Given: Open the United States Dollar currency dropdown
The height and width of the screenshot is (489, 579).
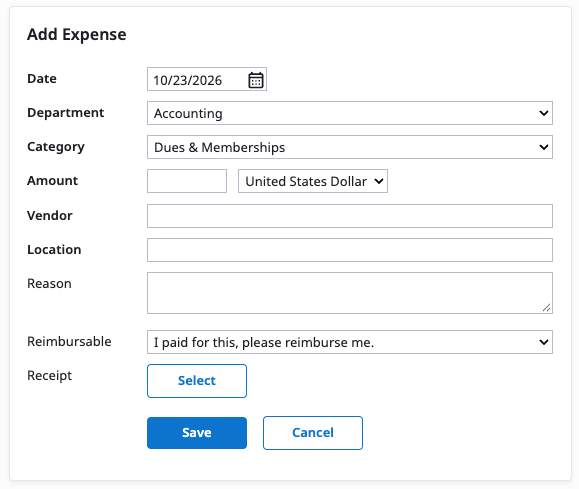Looking at the screenshot, I should pos(313,181).
